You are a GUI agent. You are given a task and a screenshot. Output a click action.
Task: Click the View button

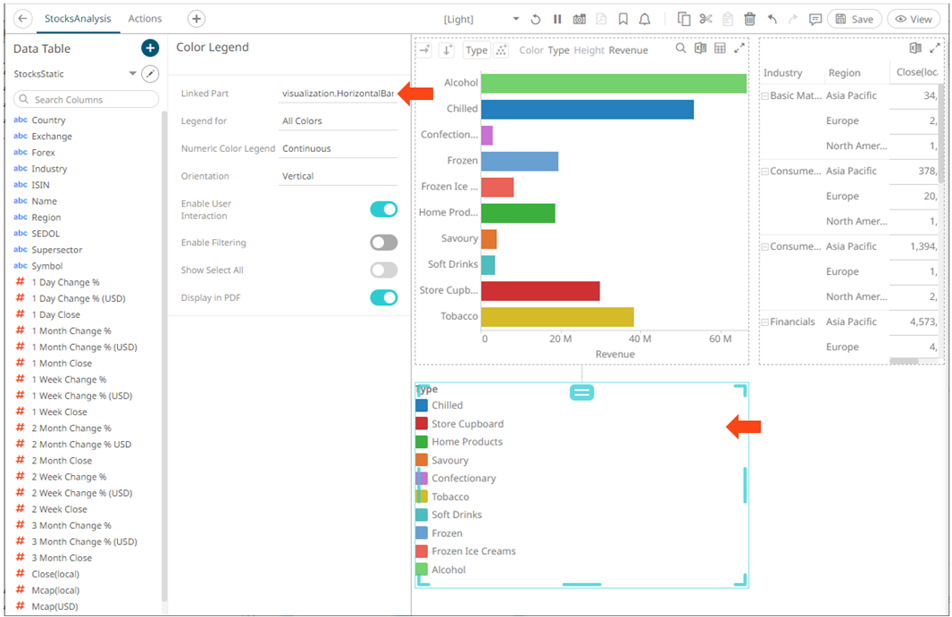coord(911,19)
